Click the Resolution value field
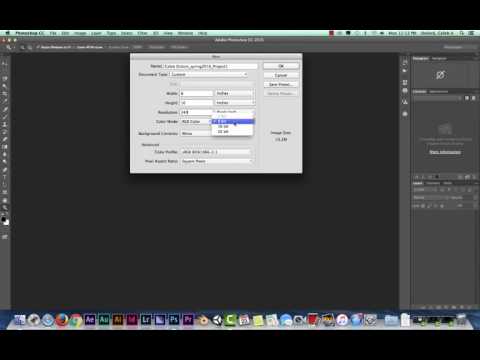Image resolution: width=480 pixels, height=360 pixels. [196, 112]
